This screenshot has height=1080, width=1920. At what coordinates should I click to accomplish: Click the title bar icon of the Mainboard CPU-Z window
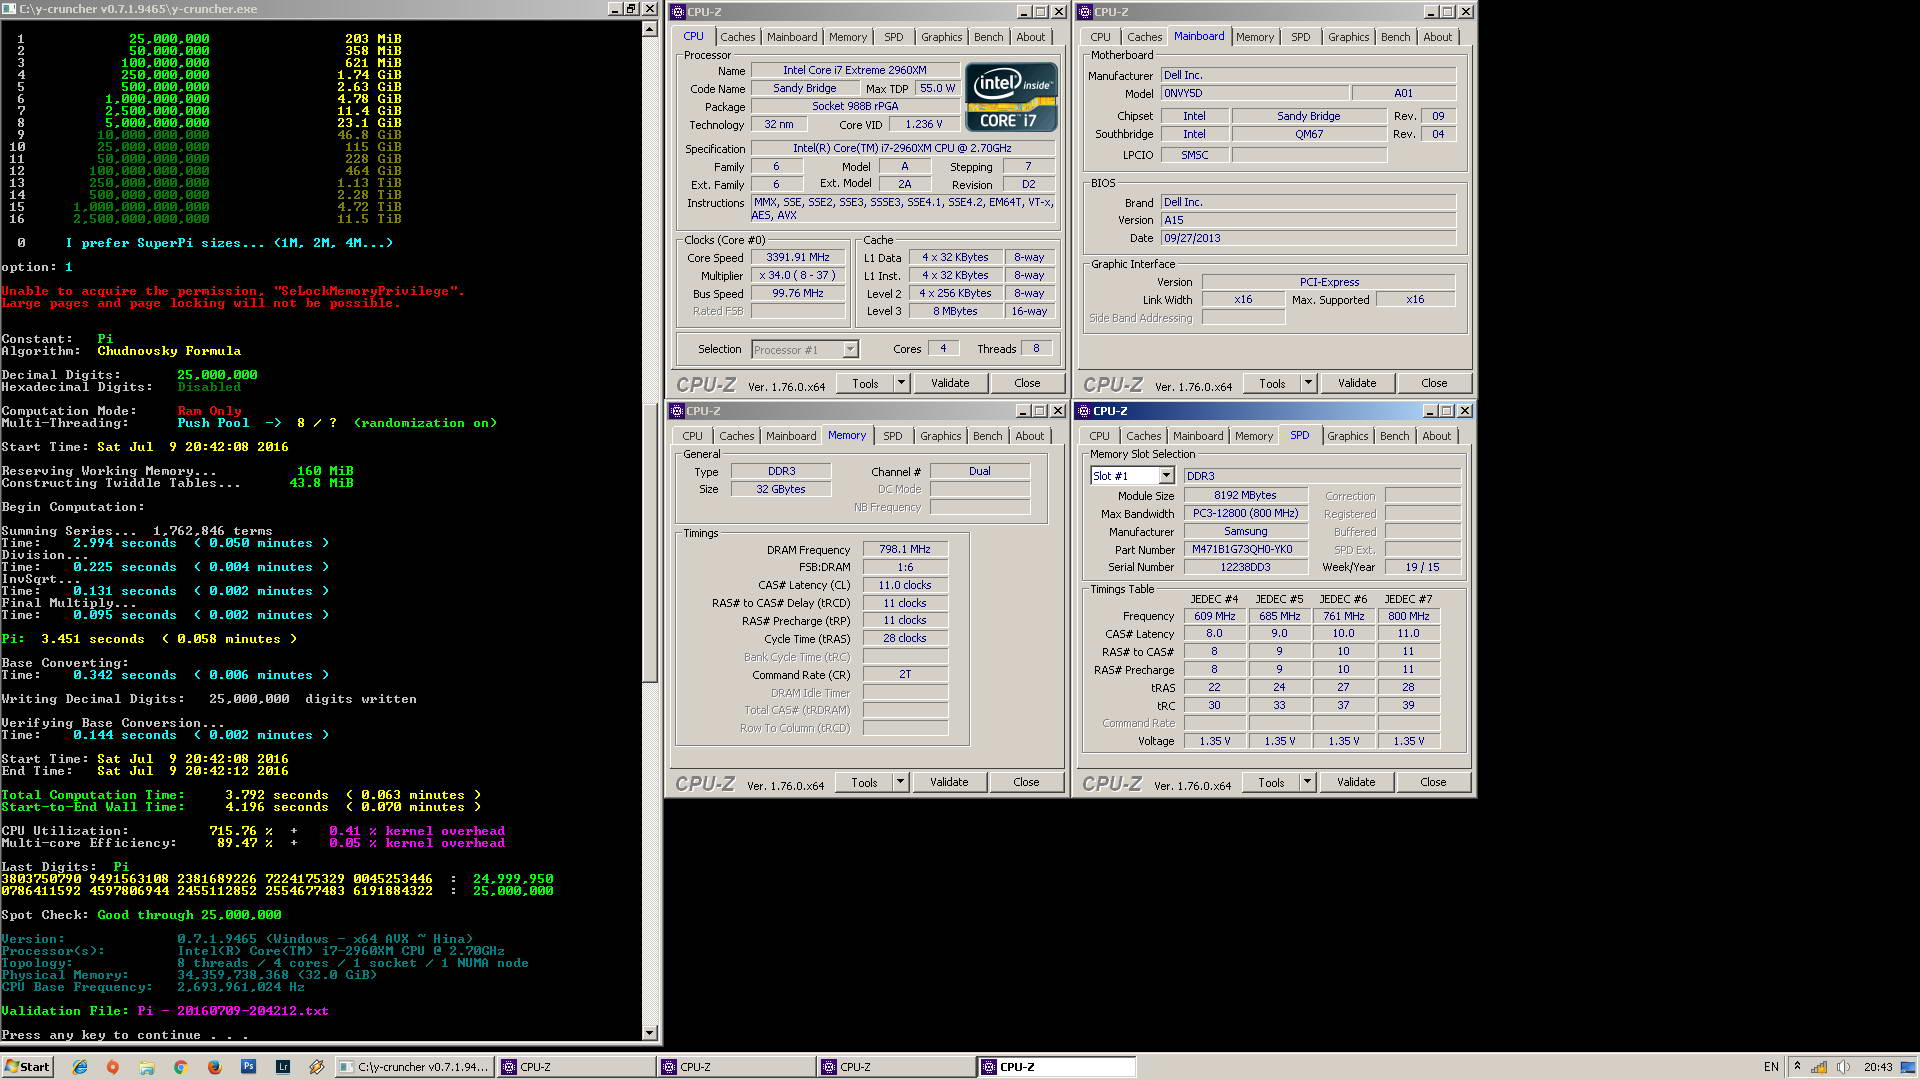tap(1085, 12)
